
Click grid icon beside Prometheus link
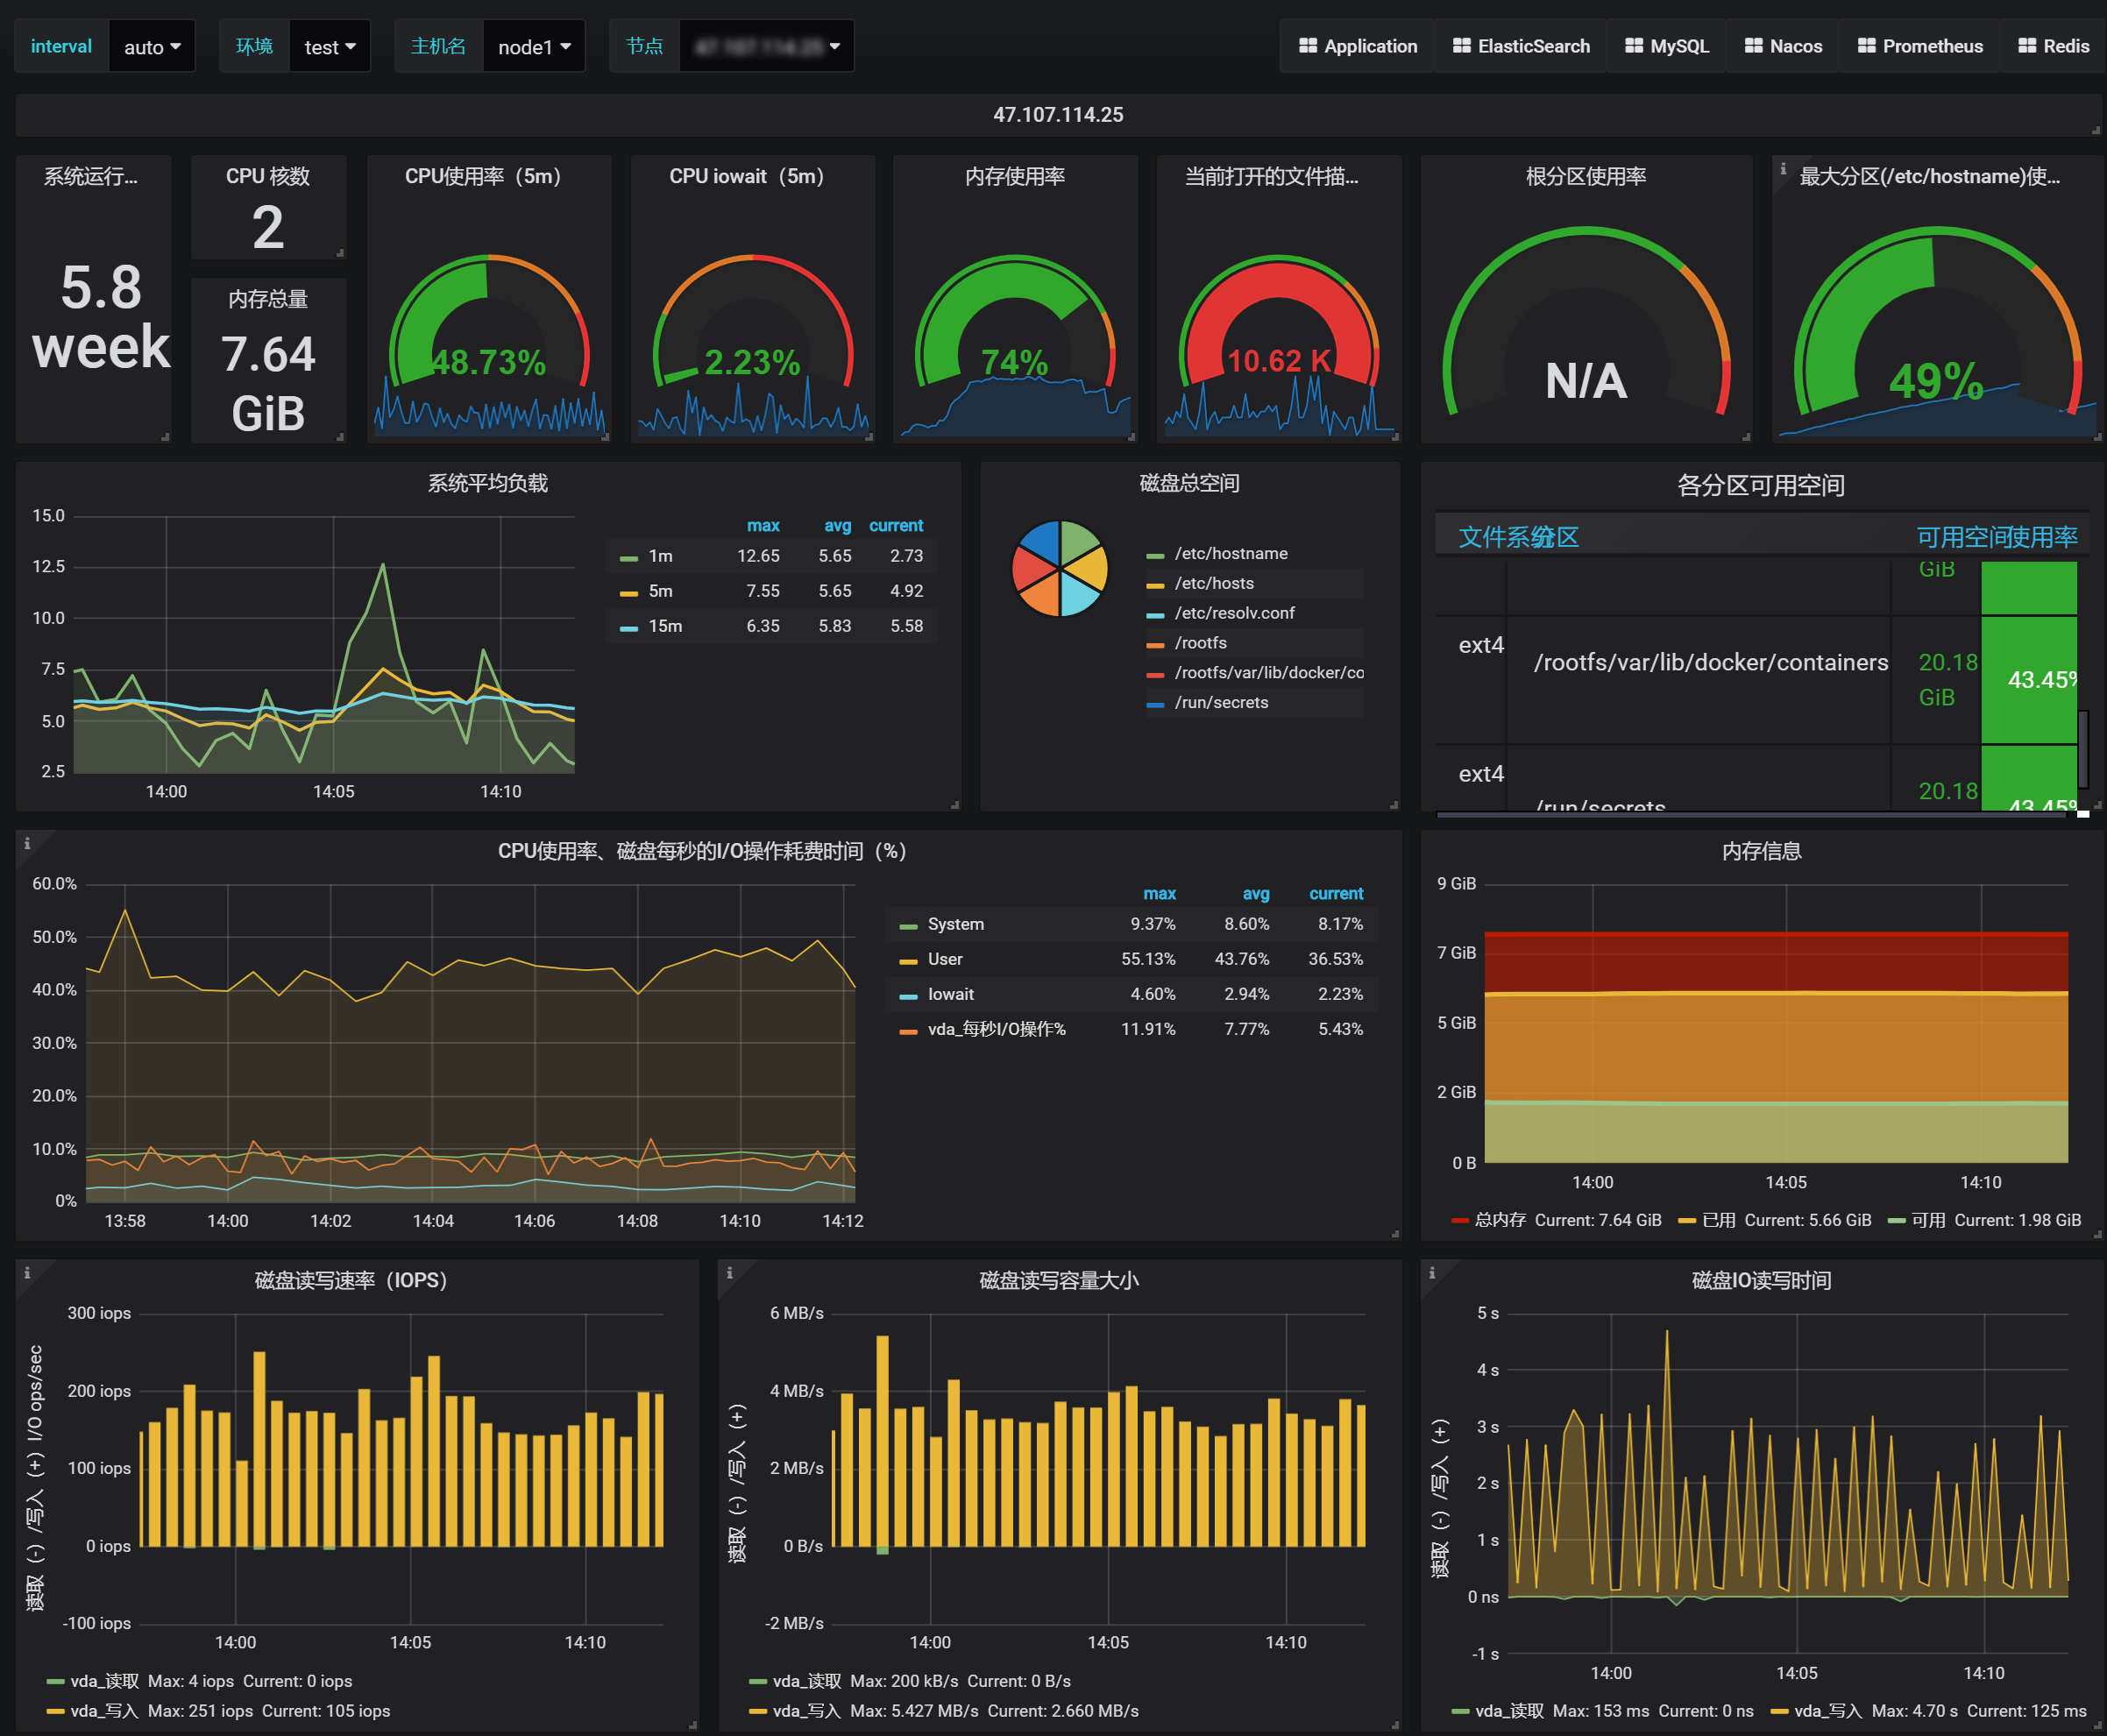pos(1866,46)
